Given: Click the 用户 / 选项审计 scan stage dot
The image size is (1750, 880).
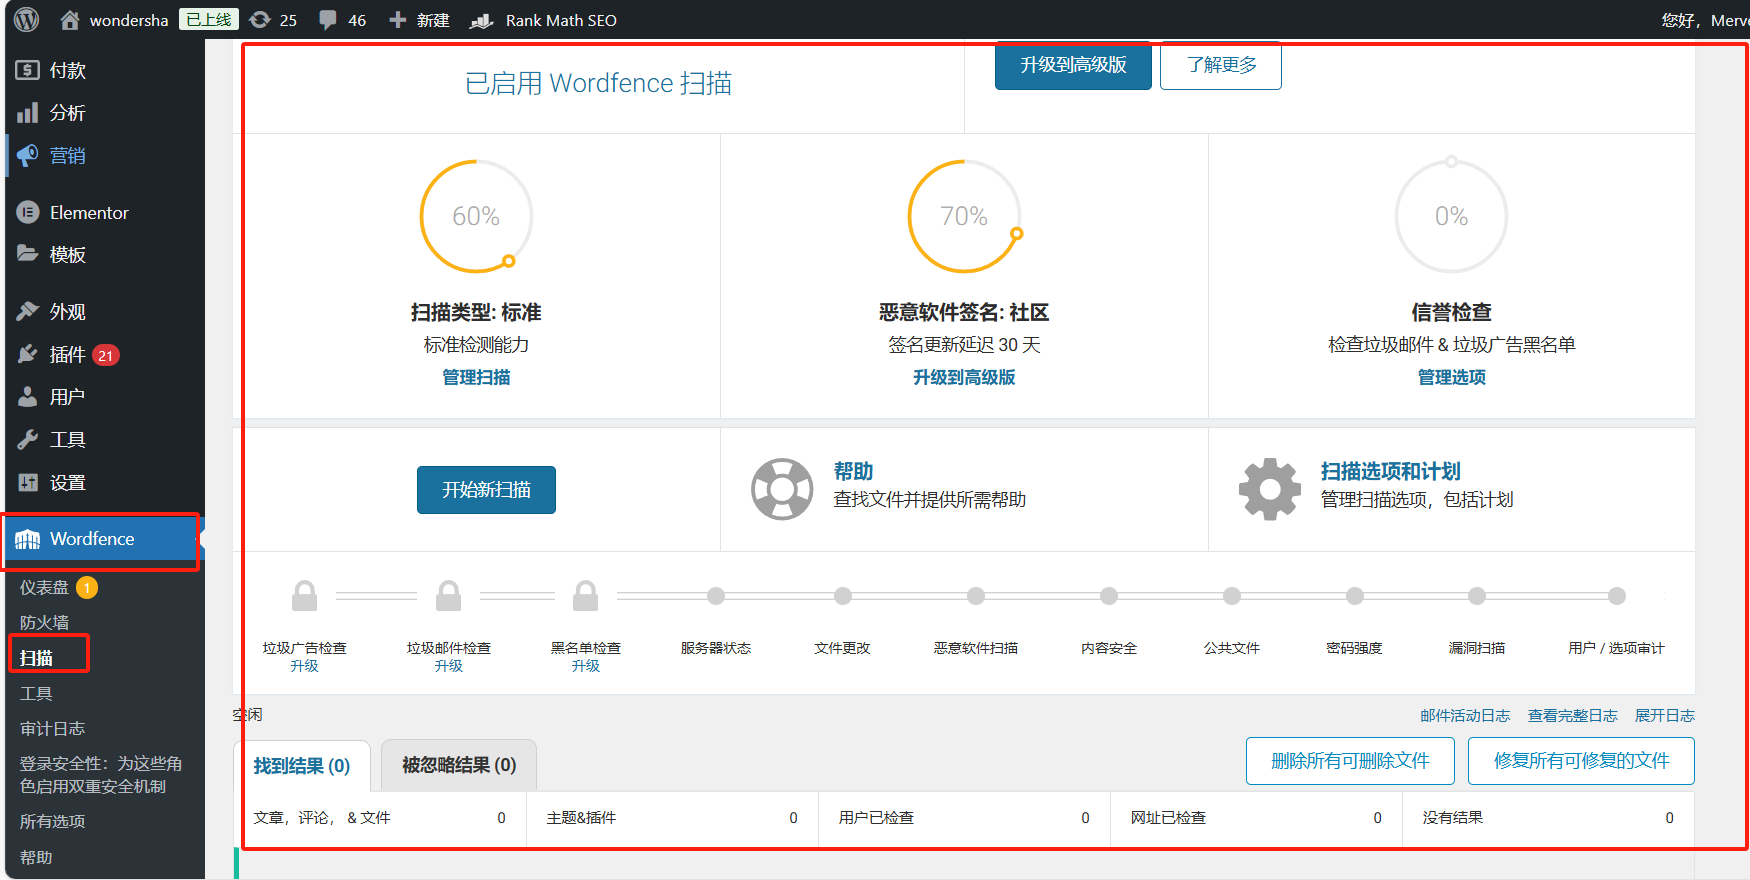Looking at the screenshot, I should [1617, 596].
